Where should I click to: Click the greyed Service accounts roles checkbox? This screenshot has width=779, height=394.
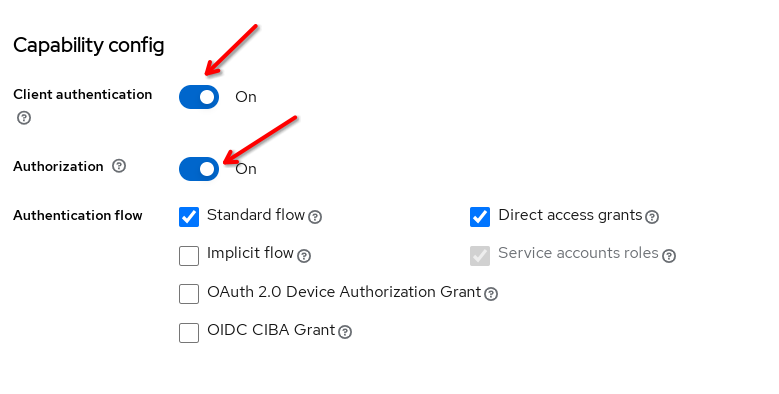coord(480,256)
